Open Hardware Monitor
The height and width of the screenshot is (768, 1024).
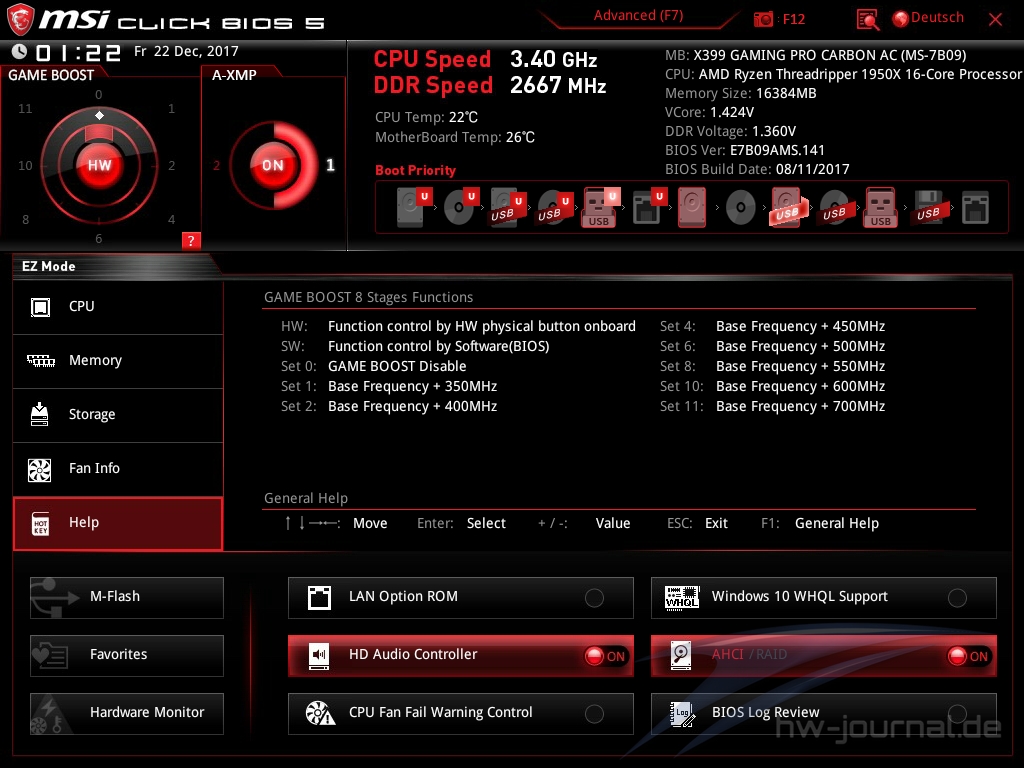point(127,713)
